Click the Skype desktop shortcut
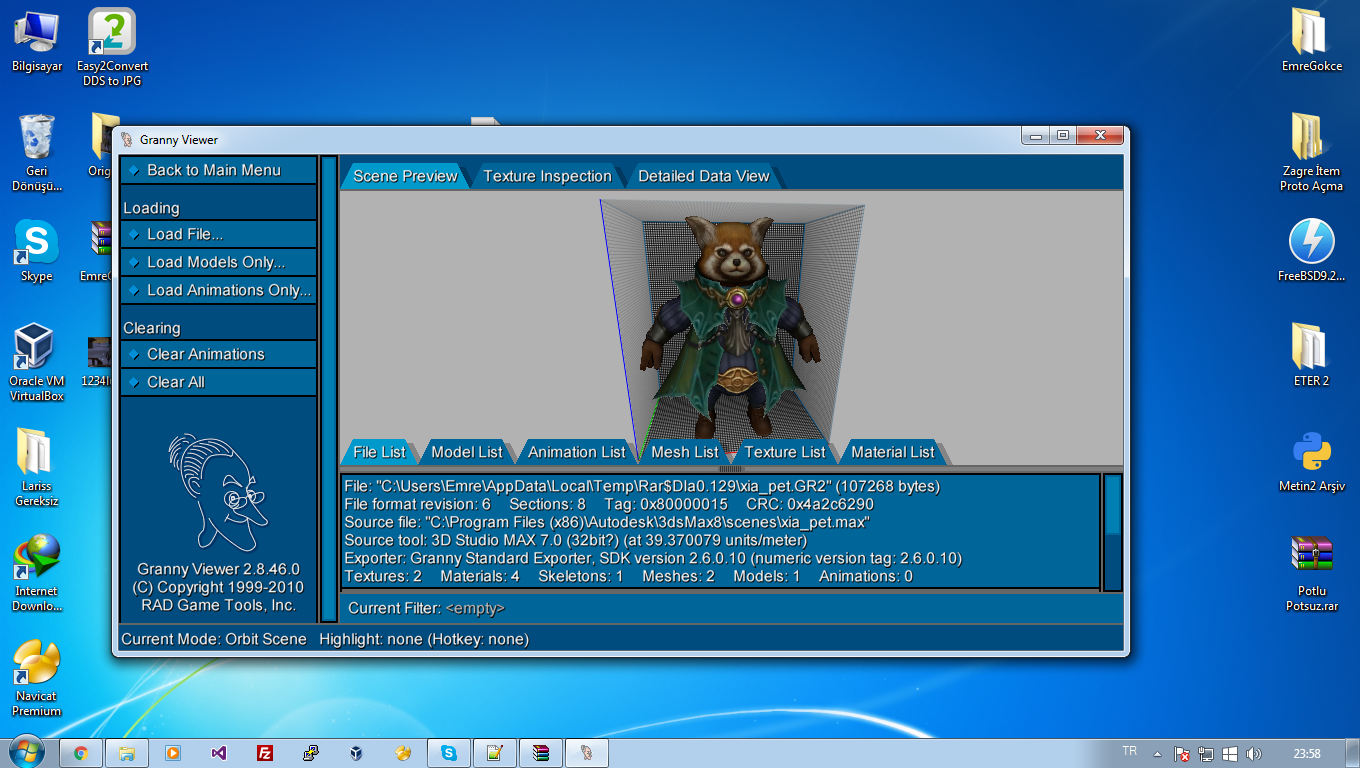 [36, 251]
